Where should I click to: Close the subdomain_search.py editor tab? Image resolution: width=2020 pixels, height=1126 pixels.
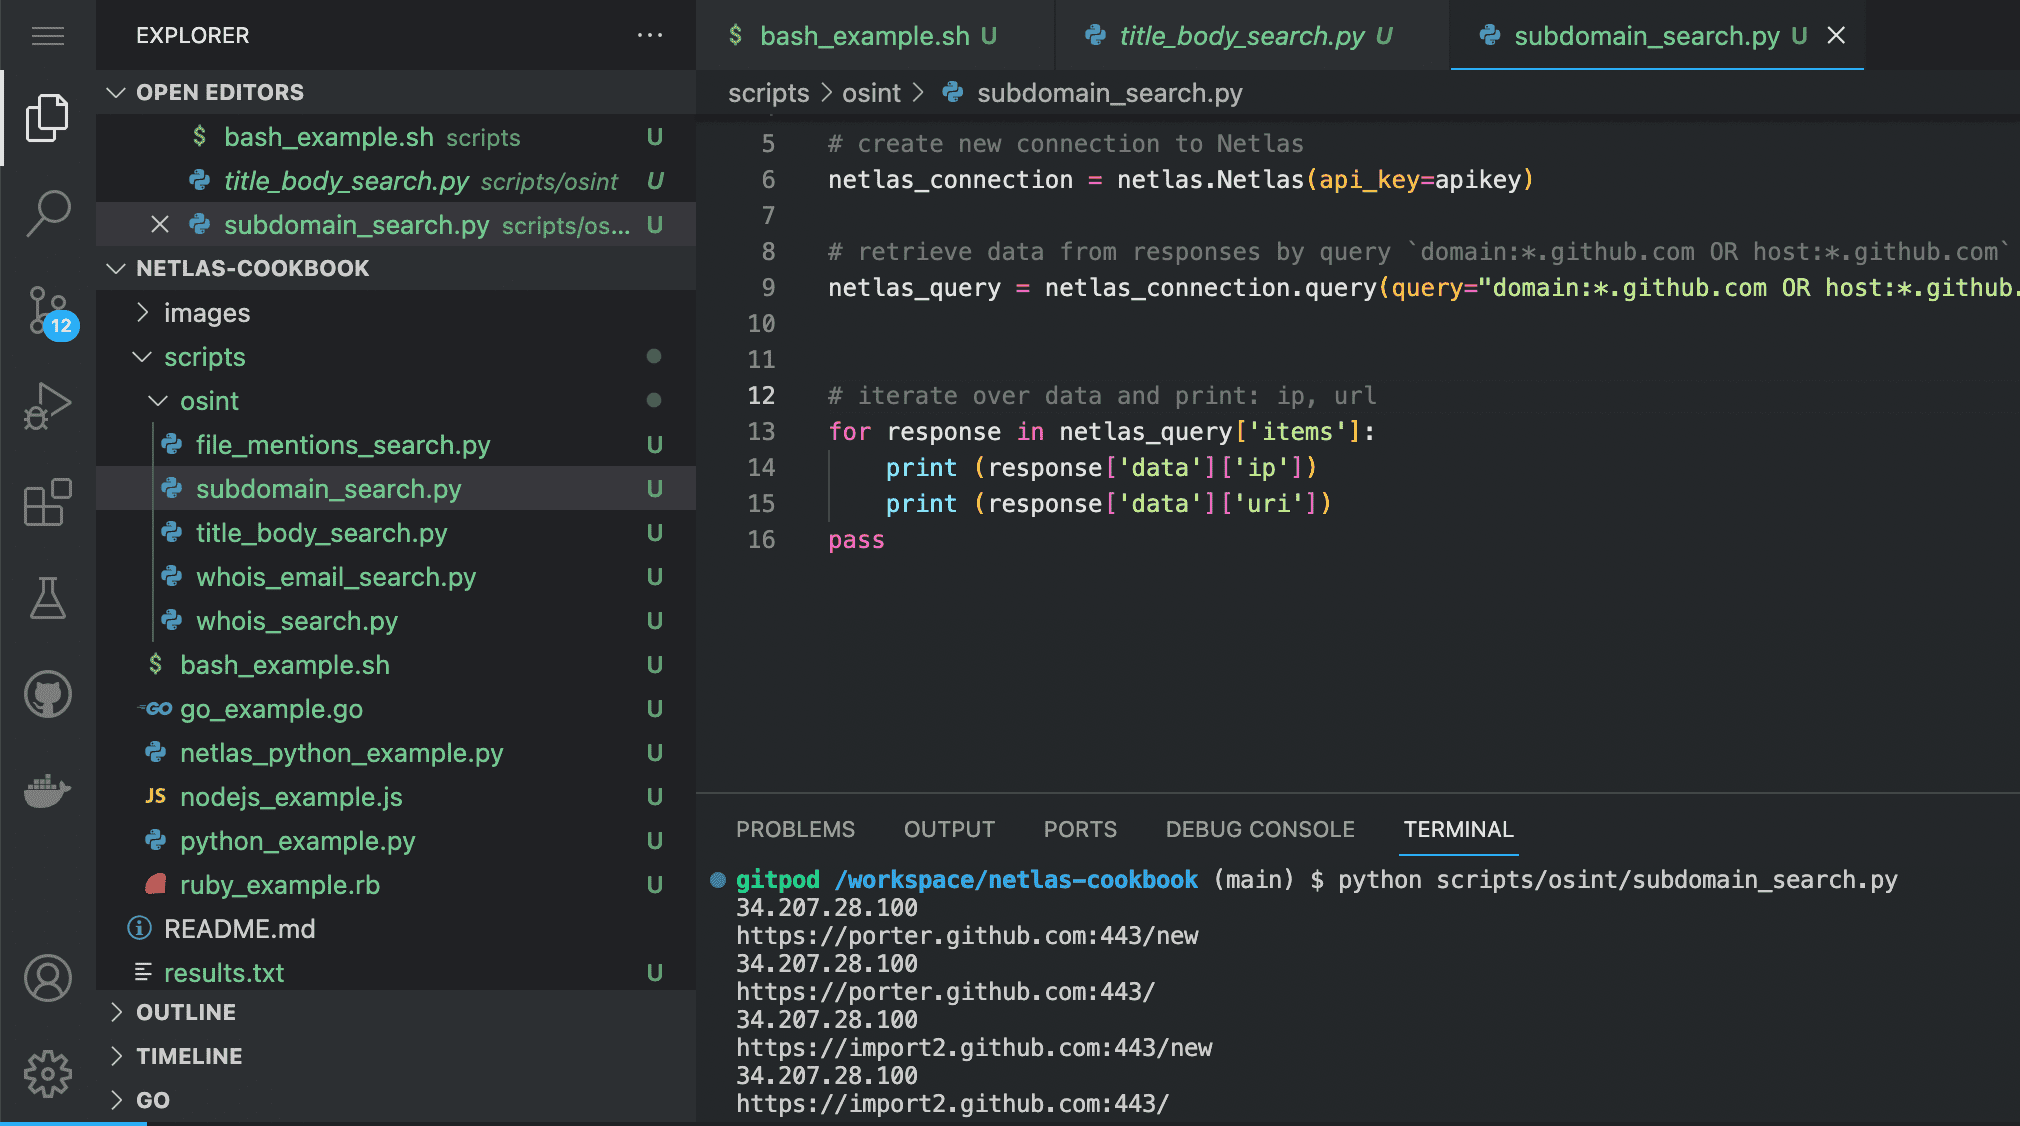point(1836,36)
